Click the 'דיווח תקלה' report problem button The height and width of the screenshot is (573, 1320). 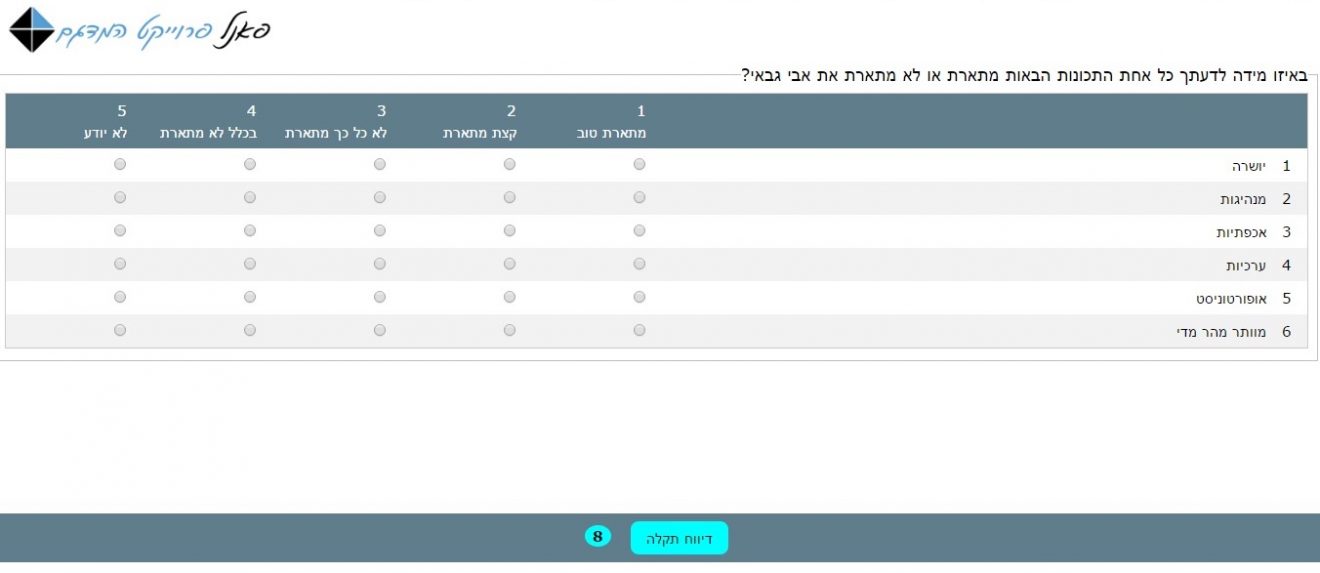point(679,538)
